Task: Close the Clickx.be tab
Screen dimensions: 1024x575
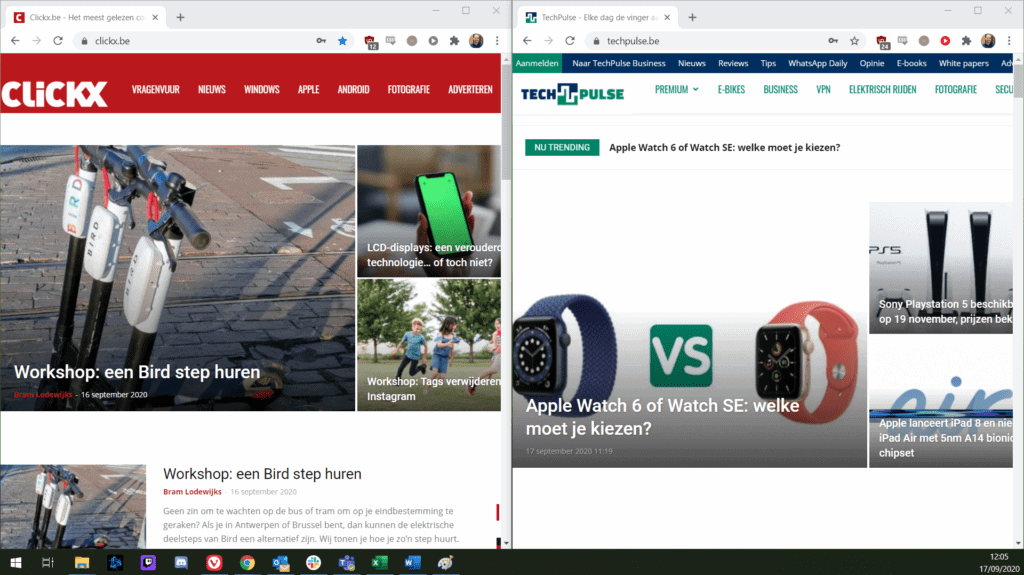Action: click(155, 18)
